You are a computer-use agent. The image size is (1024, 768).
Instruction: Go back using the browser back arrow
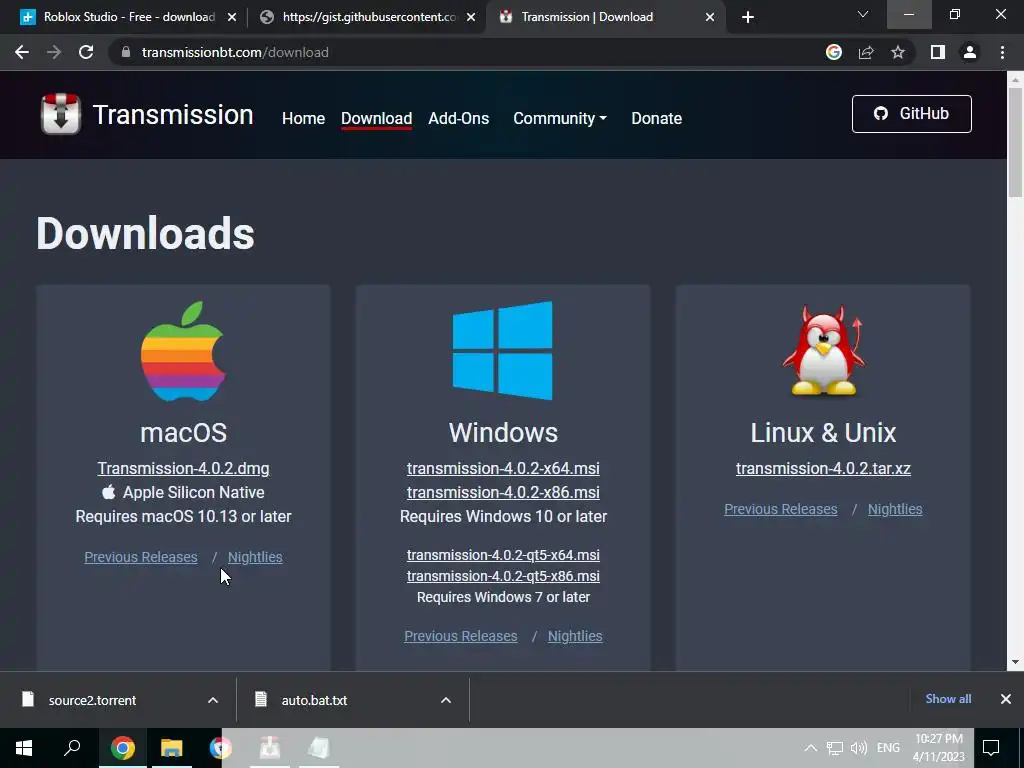(22, 52)
